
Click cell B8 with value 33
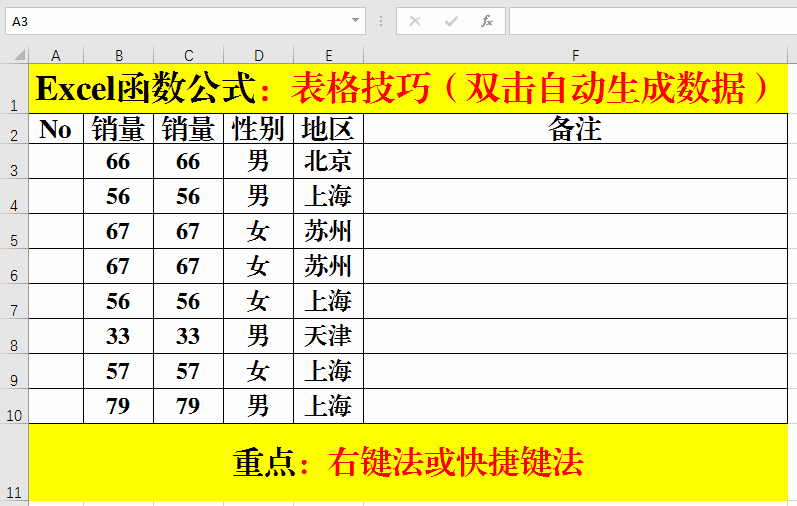click(118, 336)
